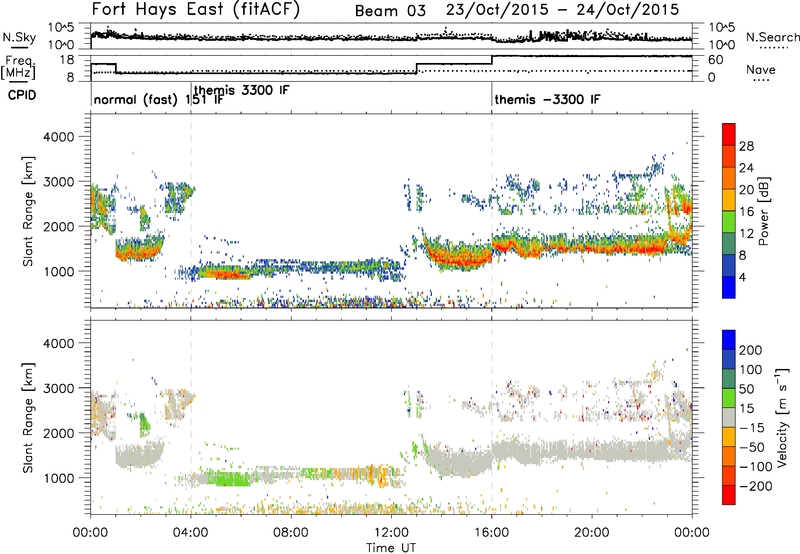Click the 60 tick on Nave axis
This screenshot has width=800, height=554.
click(715, 60)
